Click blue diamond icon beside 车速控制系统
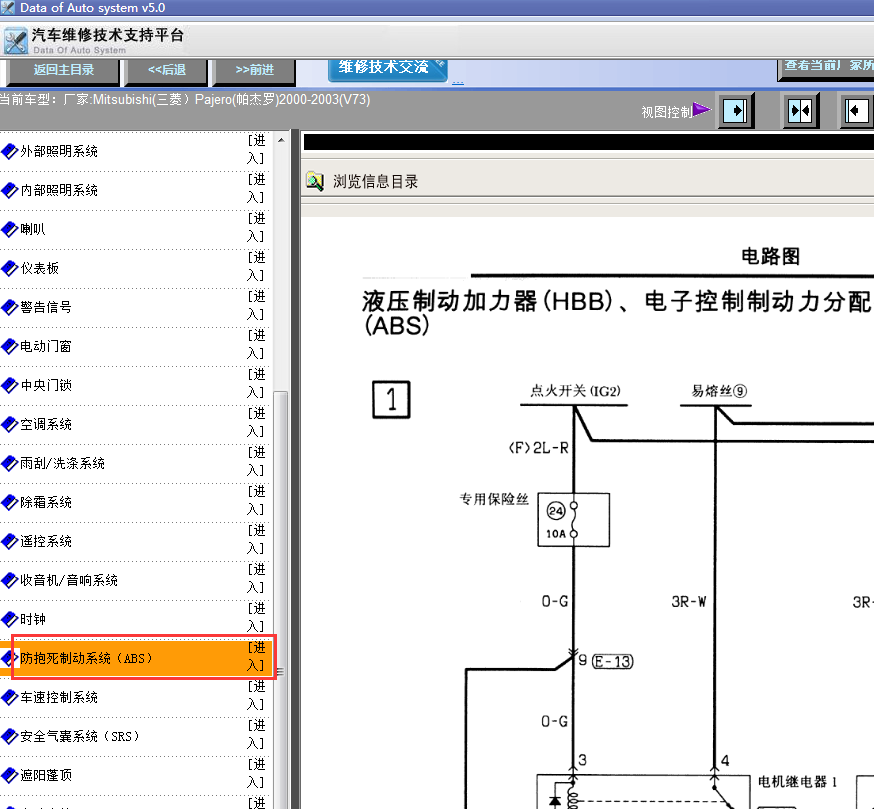 [9, 697]
